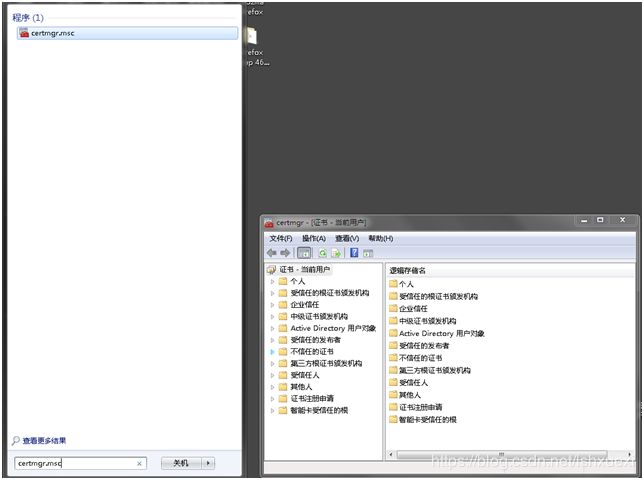Click the 个人 folder icon in right pane
Viewport: 644px width, 480px height.
point(393,284)
